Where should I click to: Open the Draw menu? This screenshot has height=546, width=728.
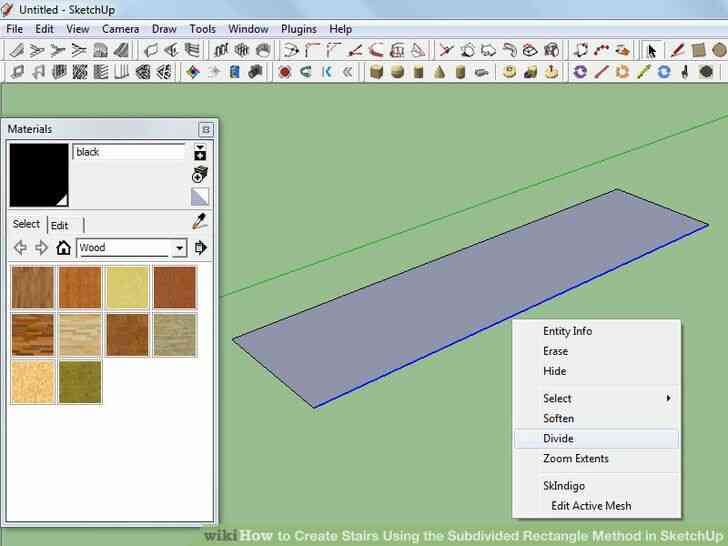coord(164,29)
